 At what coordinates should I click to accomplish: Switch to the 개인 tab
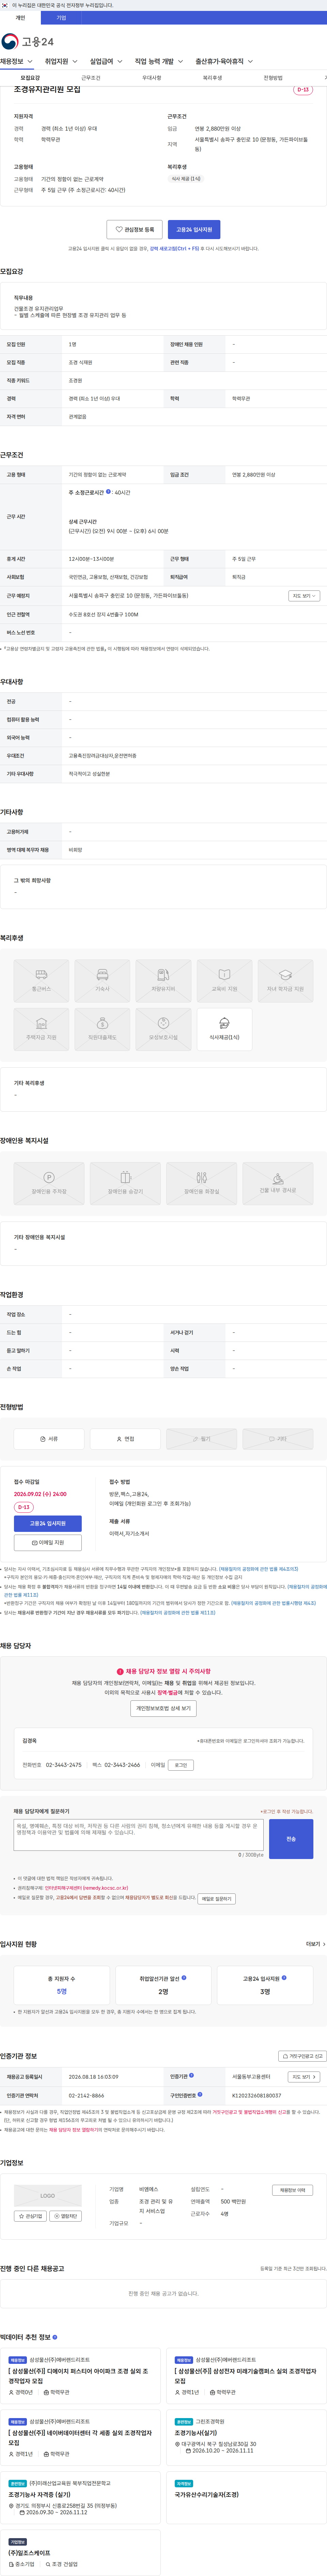(x=20, y=18)
